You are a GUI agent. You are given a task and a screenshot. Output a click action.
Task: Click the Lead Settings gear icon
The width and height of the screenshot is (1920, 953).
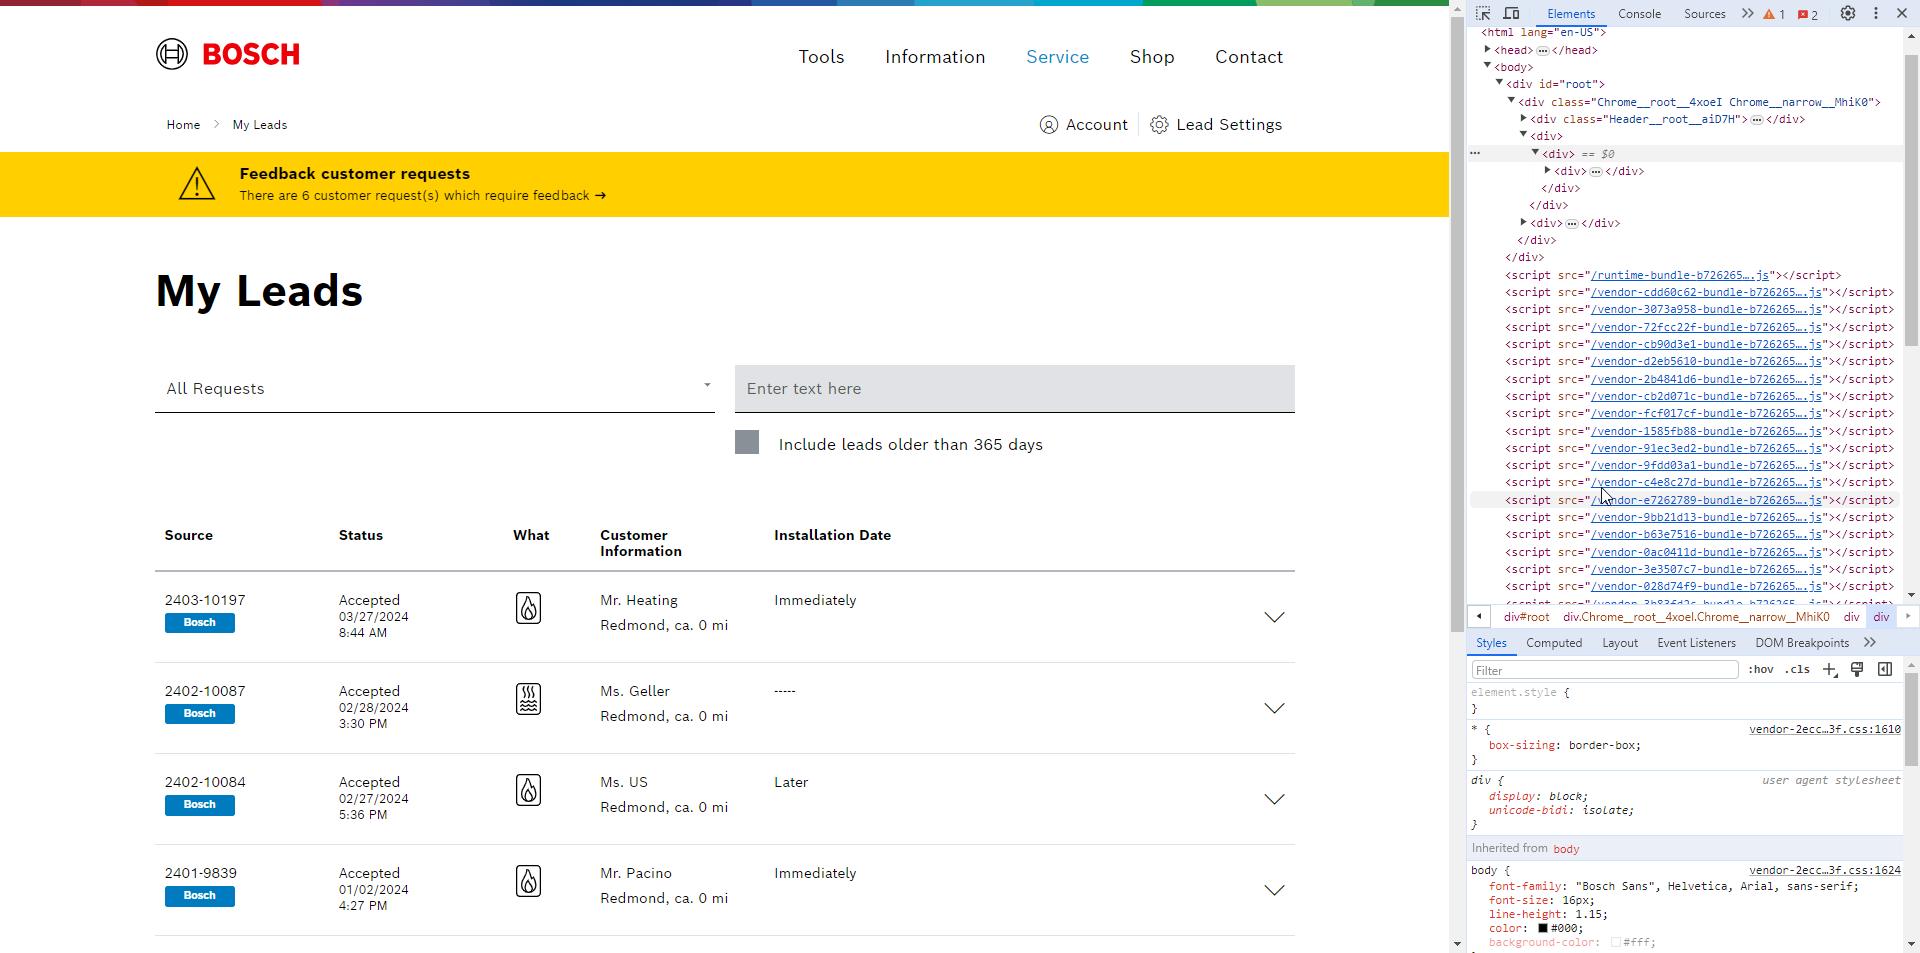(1159, 125)
